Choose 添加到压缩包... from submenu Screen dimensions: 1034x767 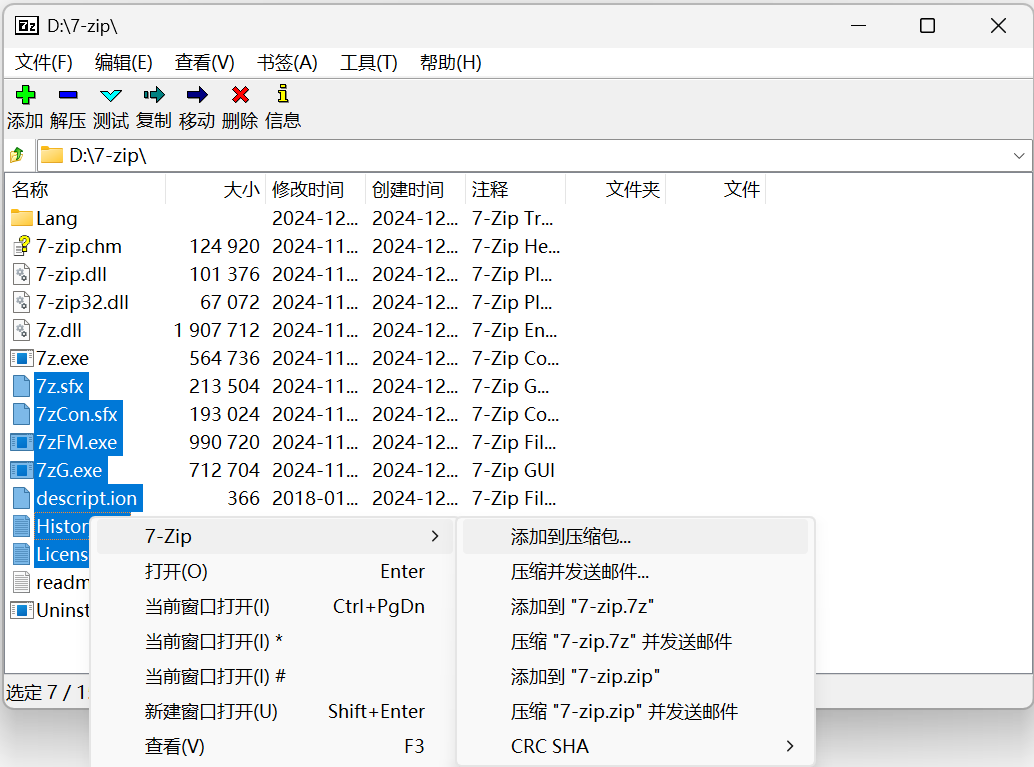tap(635, 536)
